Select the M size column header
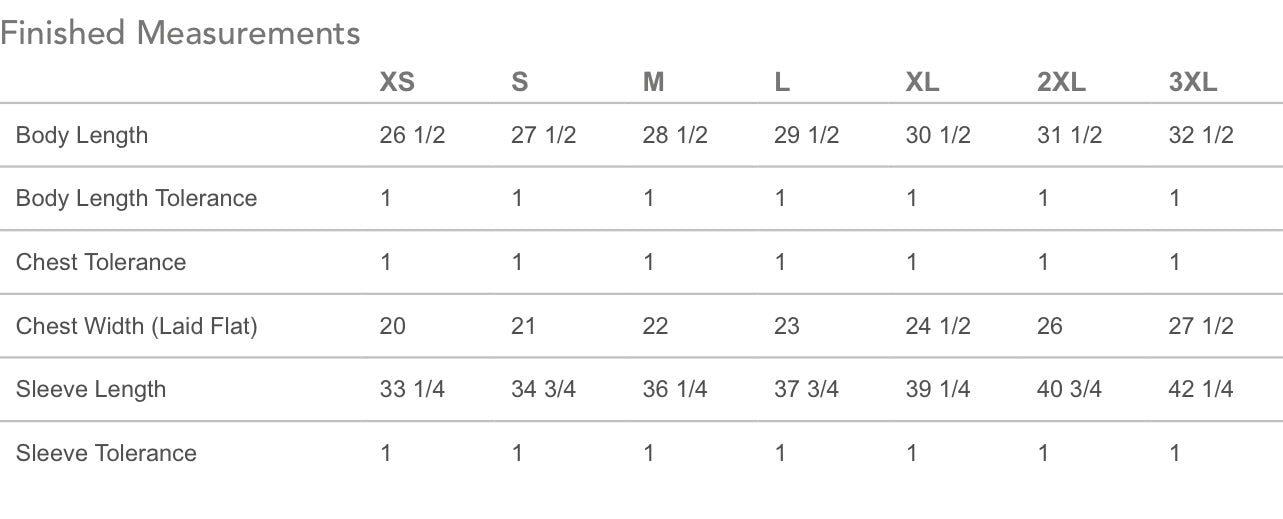1283x519 pixels. [653, 82]
